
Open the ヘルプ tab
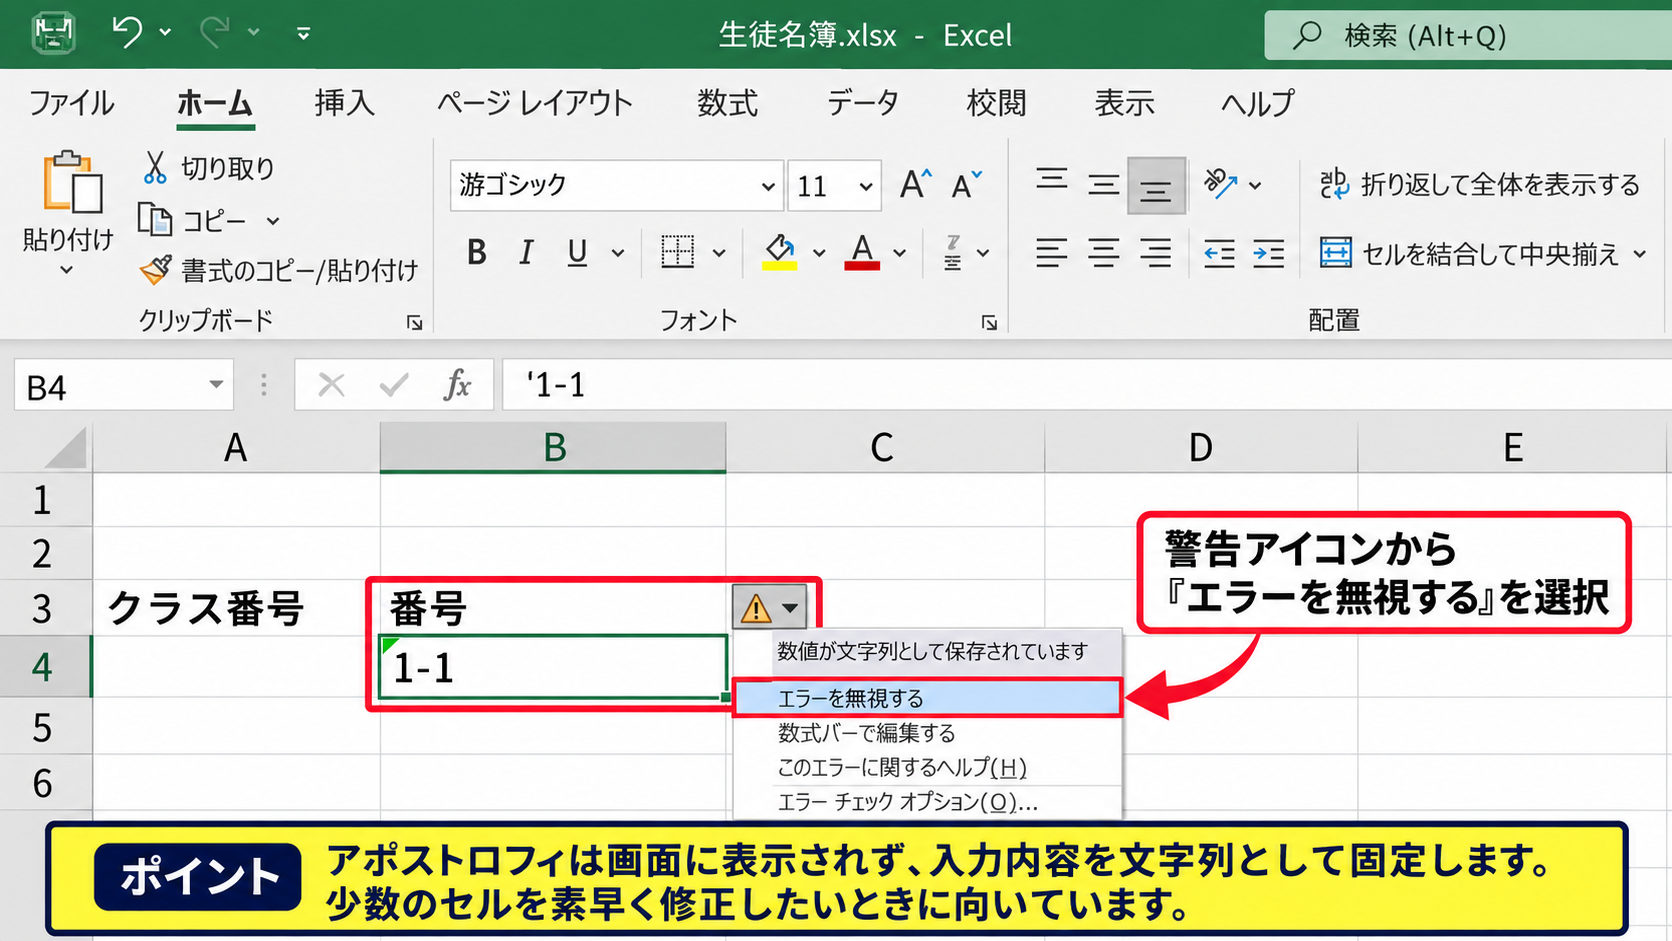[1257, 103]
